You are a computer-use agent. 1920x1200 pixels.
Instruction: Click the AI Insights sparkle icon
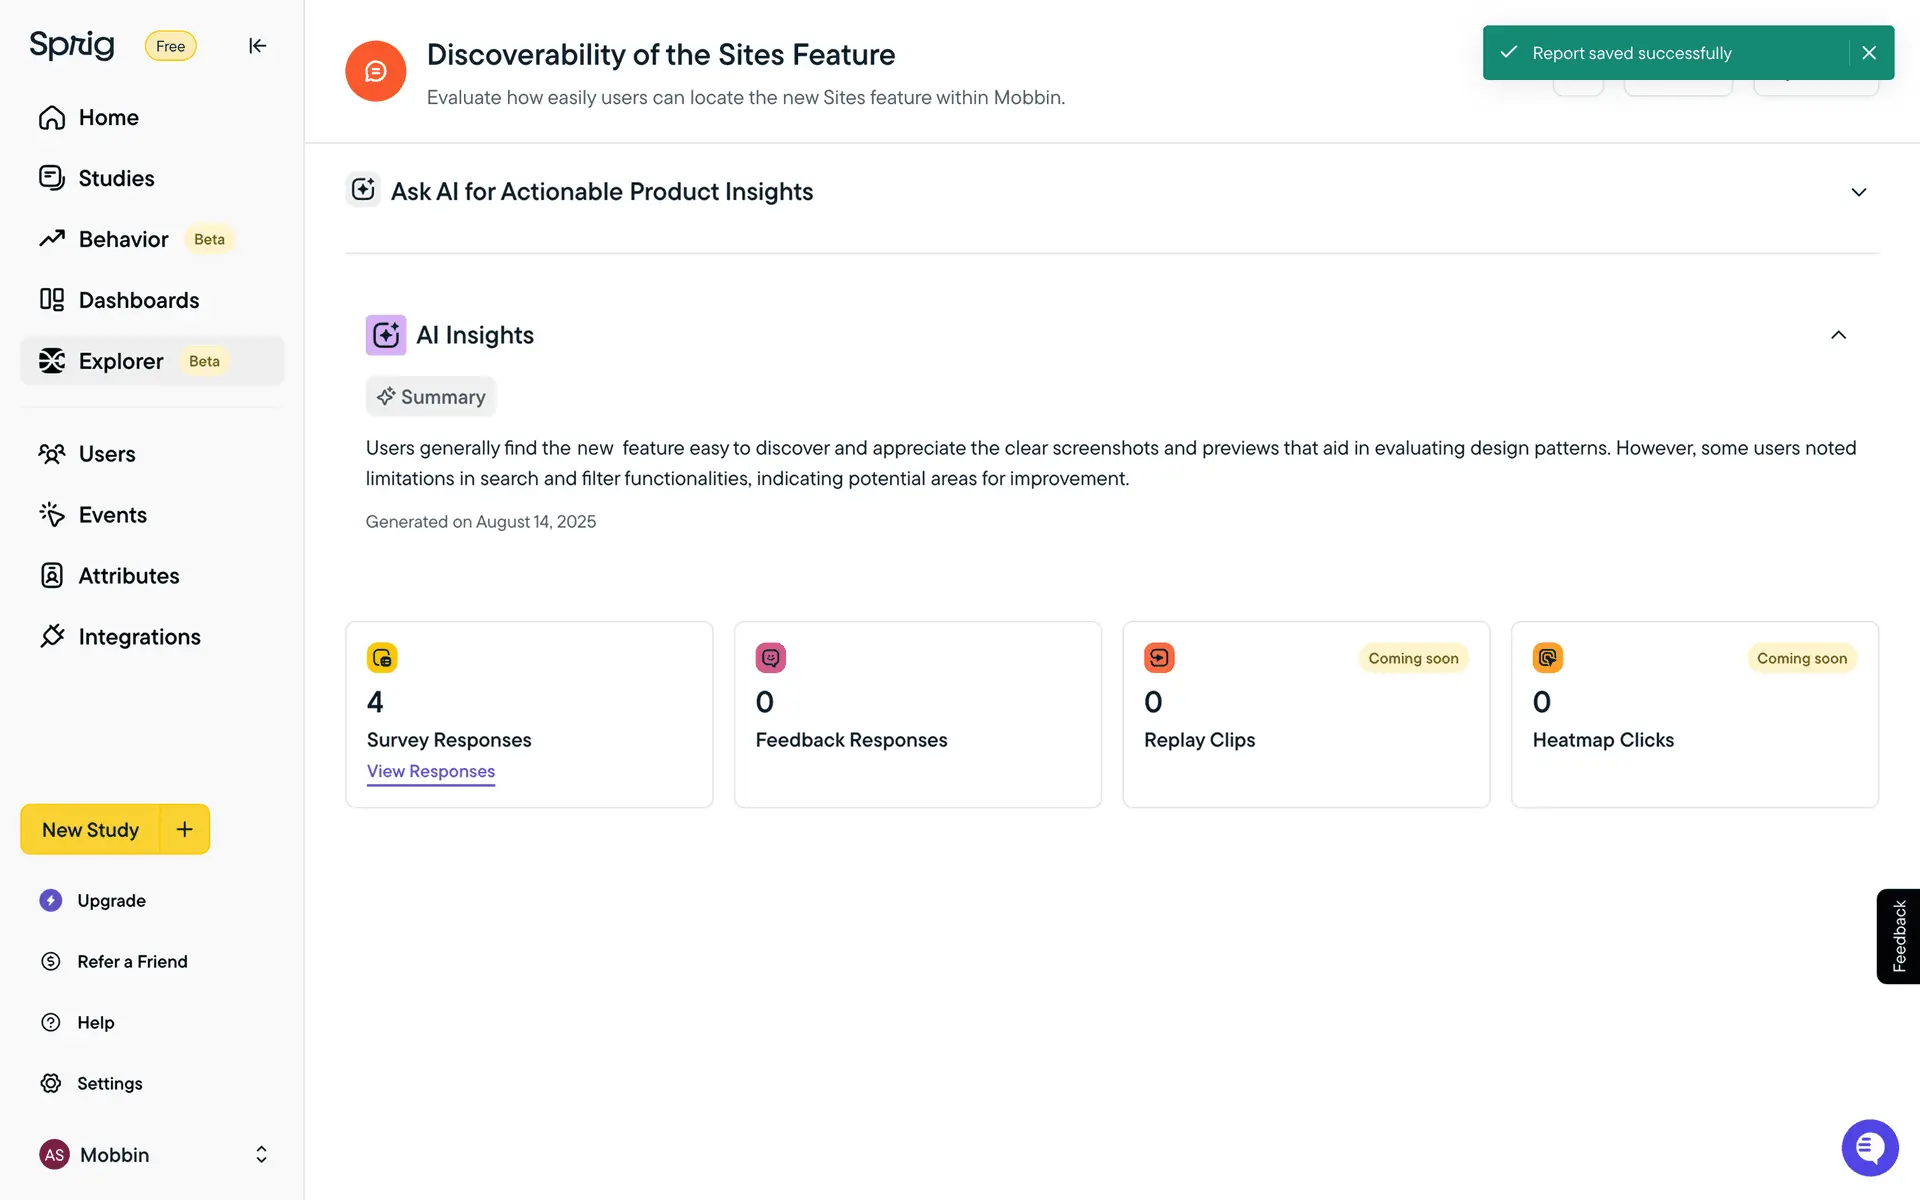coord(386,335)
